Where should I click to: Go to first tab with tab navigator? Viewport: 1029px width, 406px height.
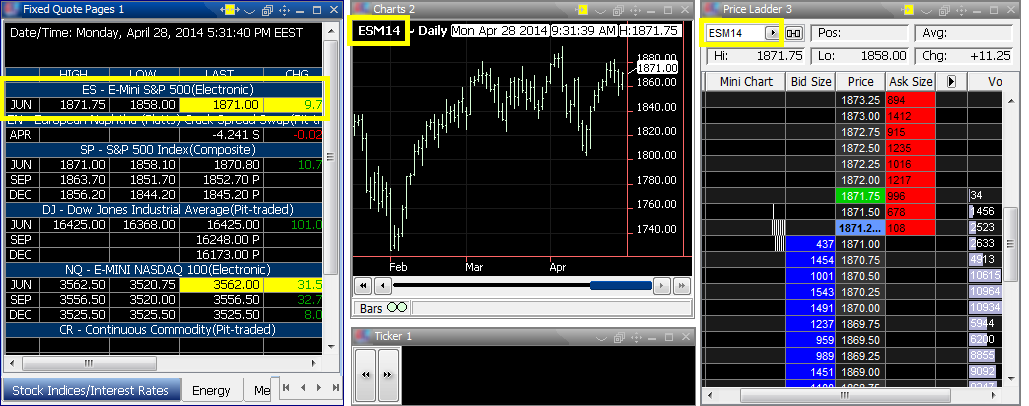(x=287, y=387)
